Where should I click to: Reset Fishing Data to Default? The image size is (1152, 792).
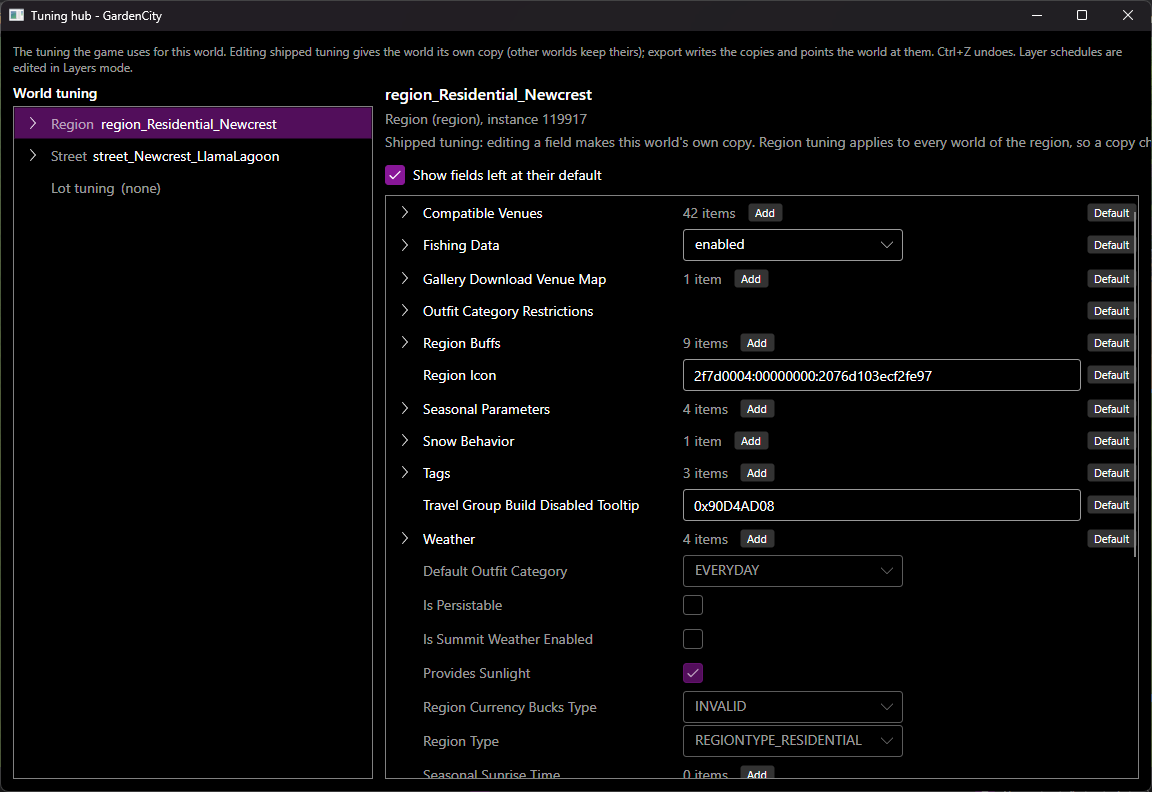[x=1111, y=245]
